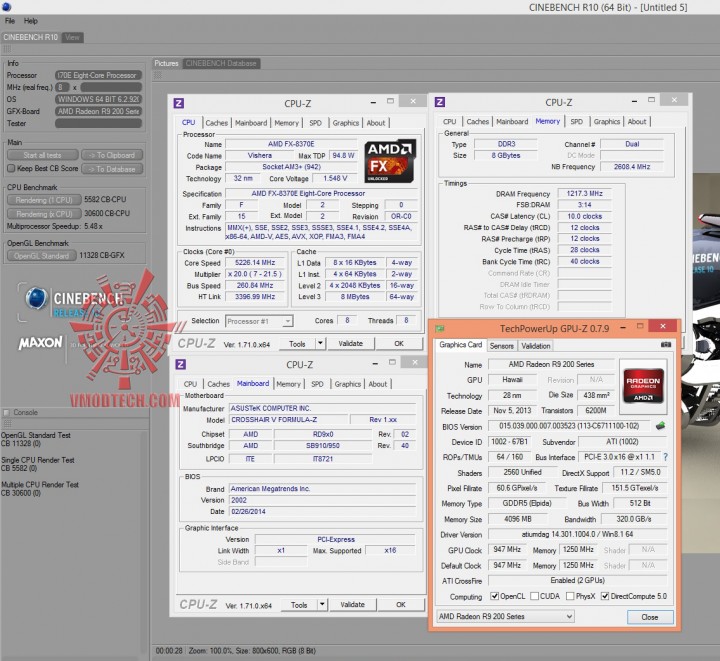Open Tools dropdown arrow in CPU-Z CPU window
Viewport: 720px width, 661px height.
tap(320, 343)
